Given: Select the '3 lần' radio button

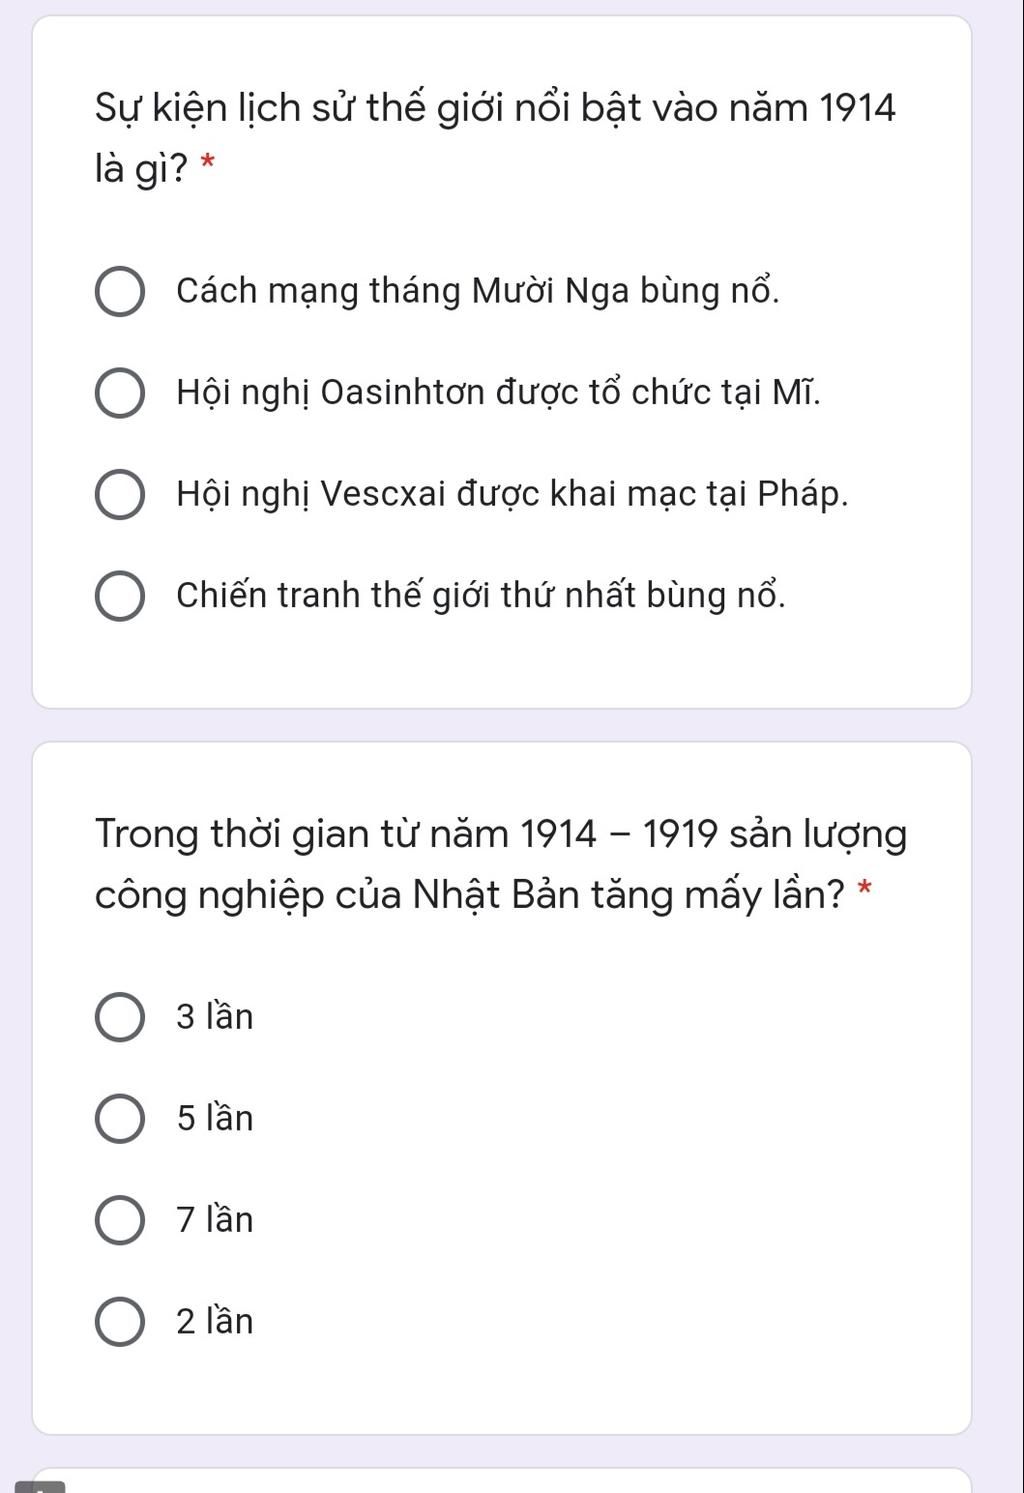Looking at the screenshot, I should click(x=120, y=1018).
